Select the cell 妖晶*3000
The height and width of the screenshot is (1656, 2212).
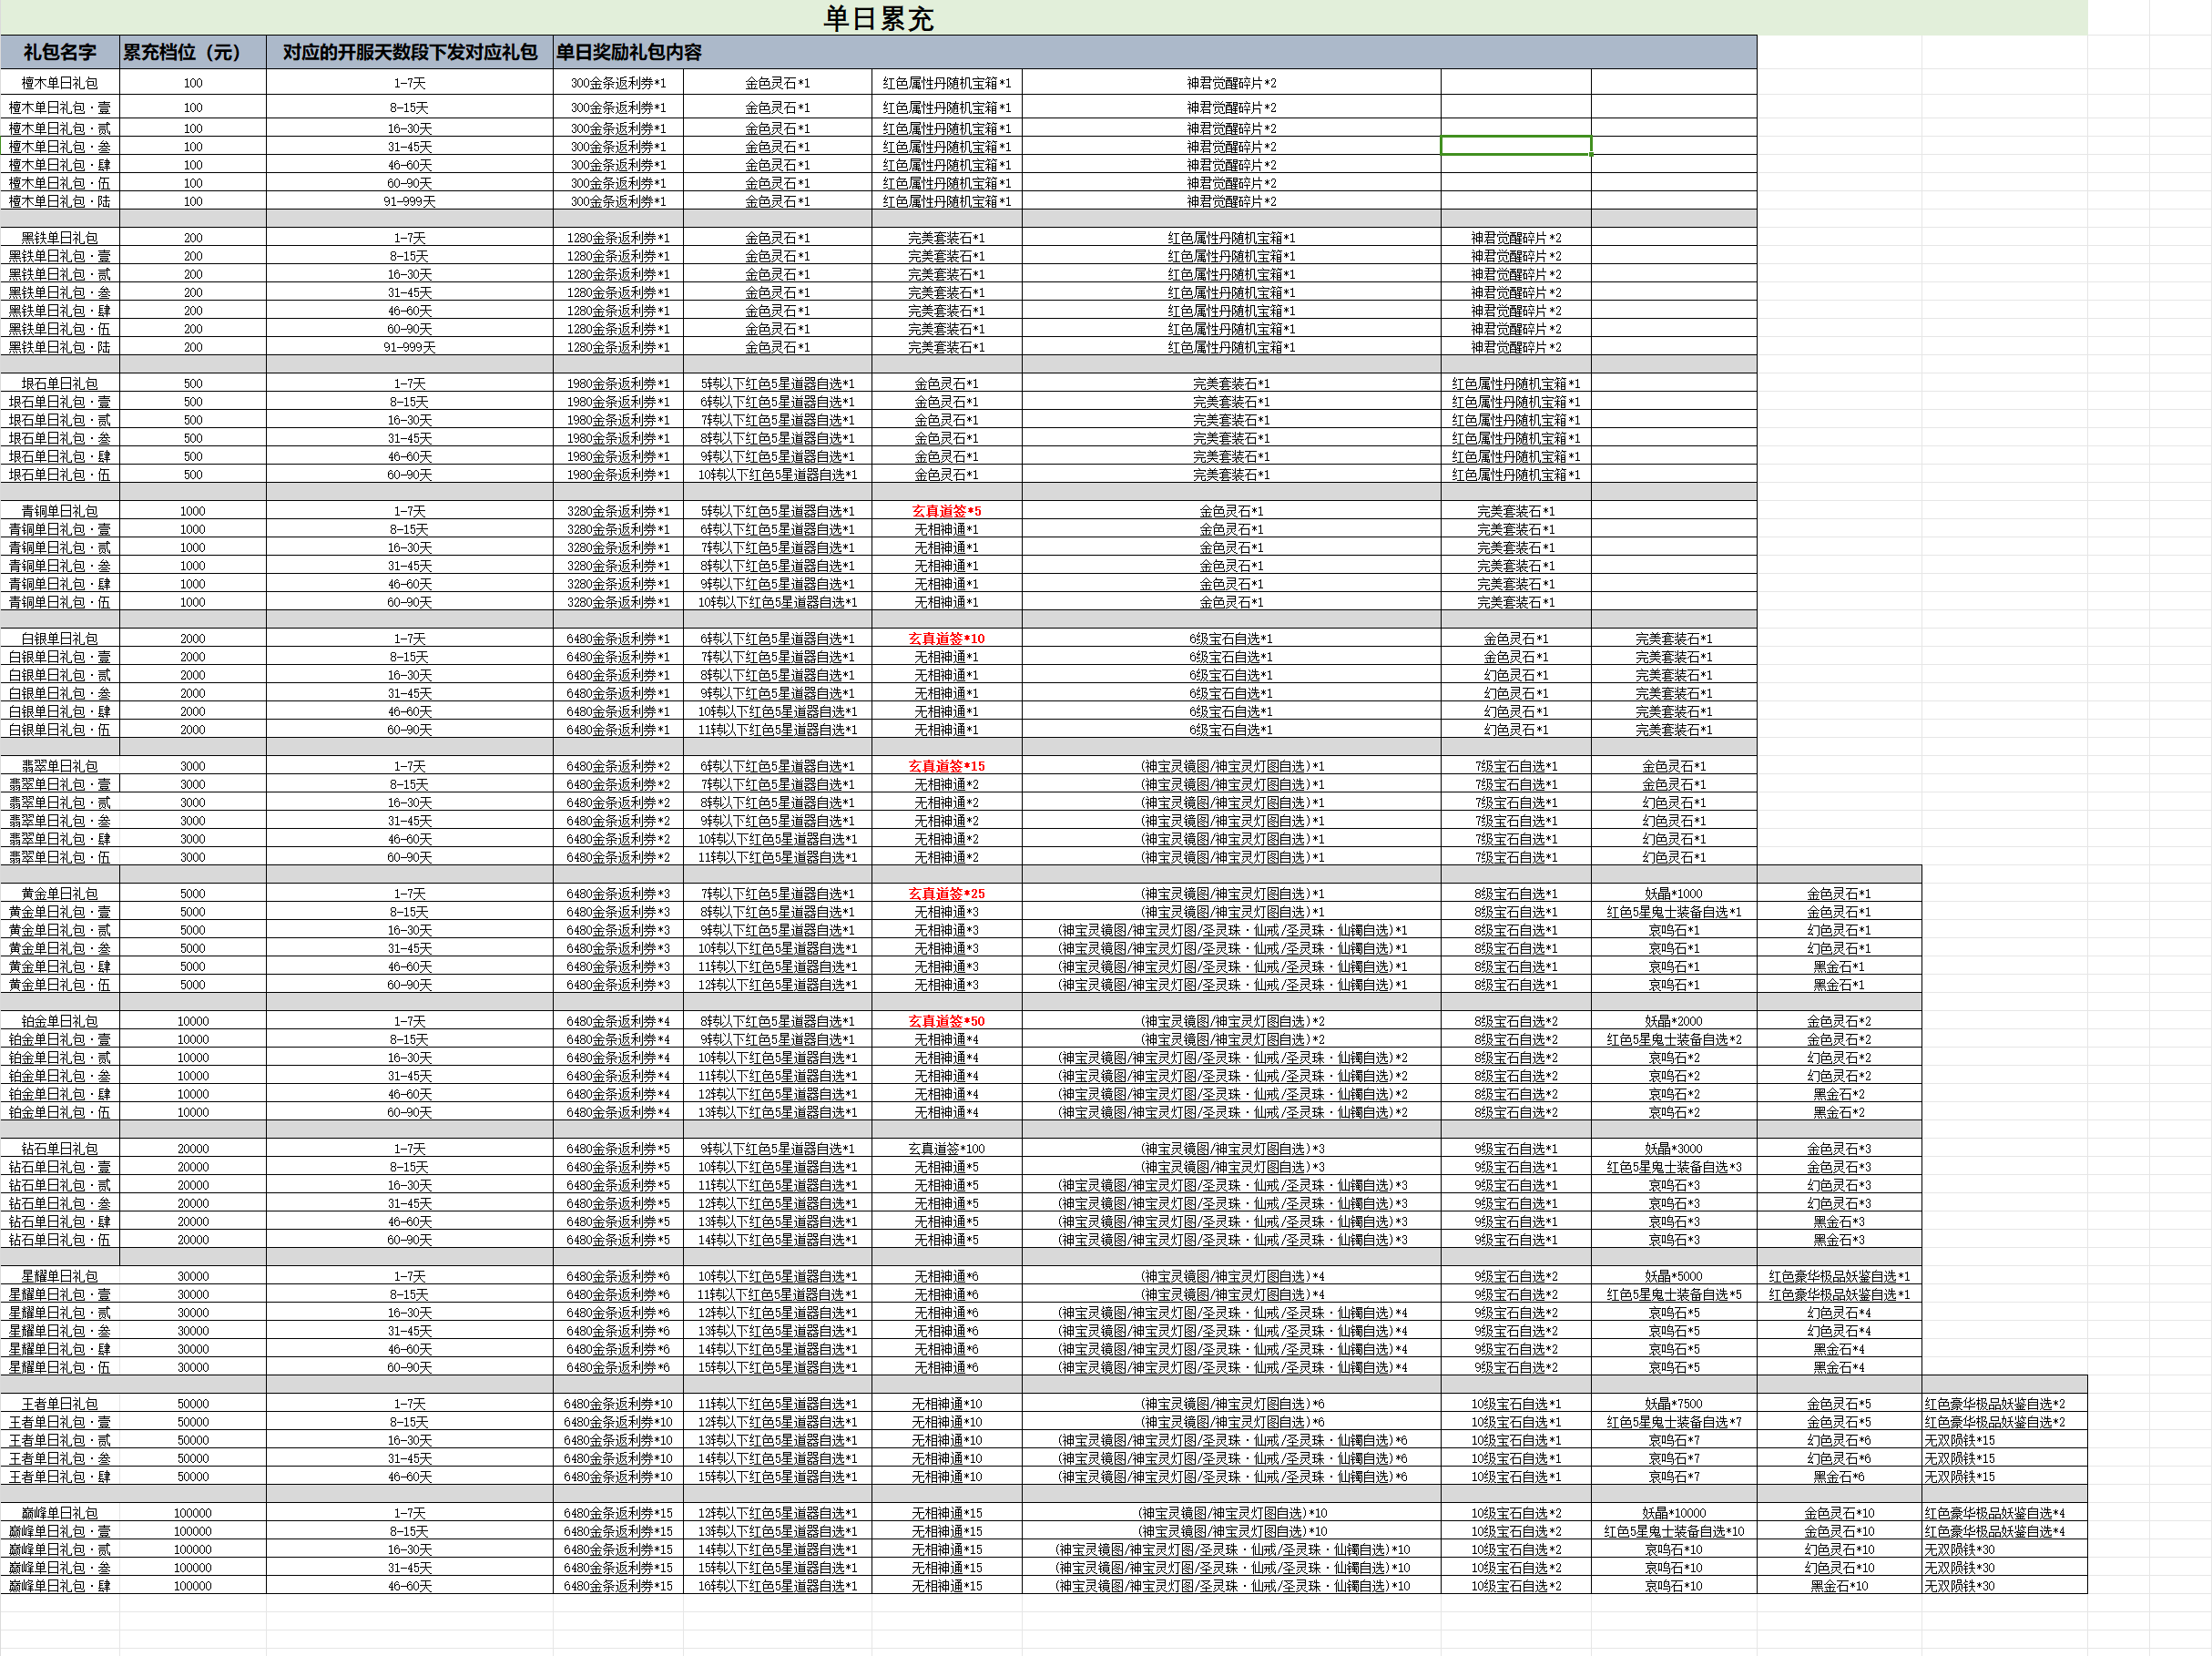1674,1148
